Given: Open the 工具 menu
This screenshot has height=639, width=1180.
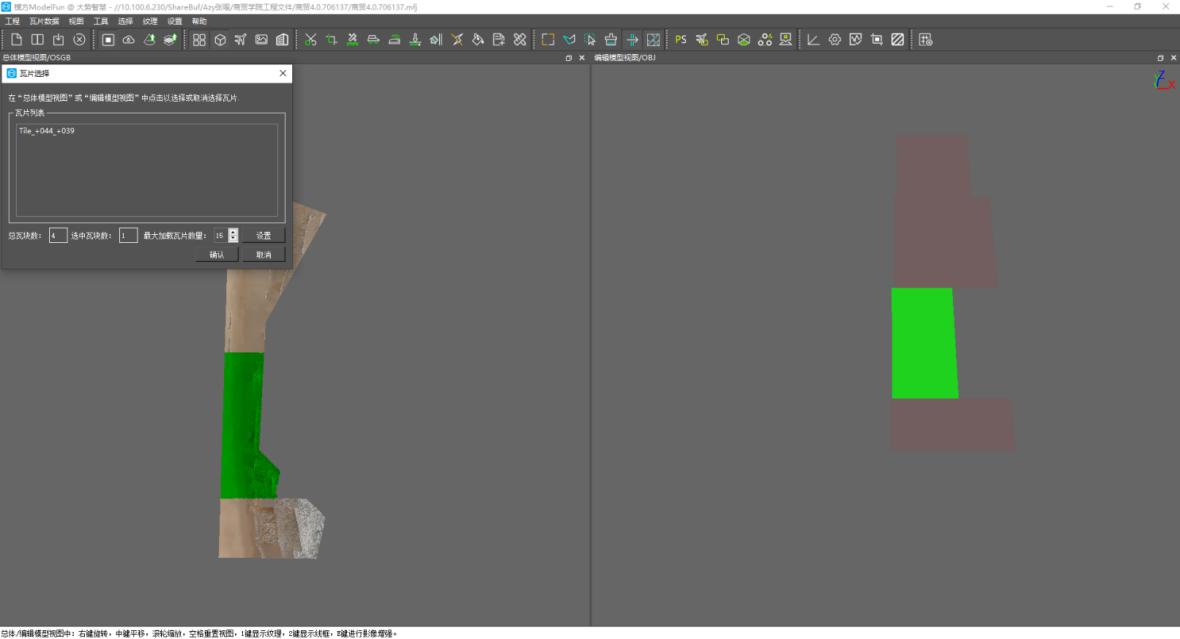Looking at the screenshot, I should click(101, 21).
